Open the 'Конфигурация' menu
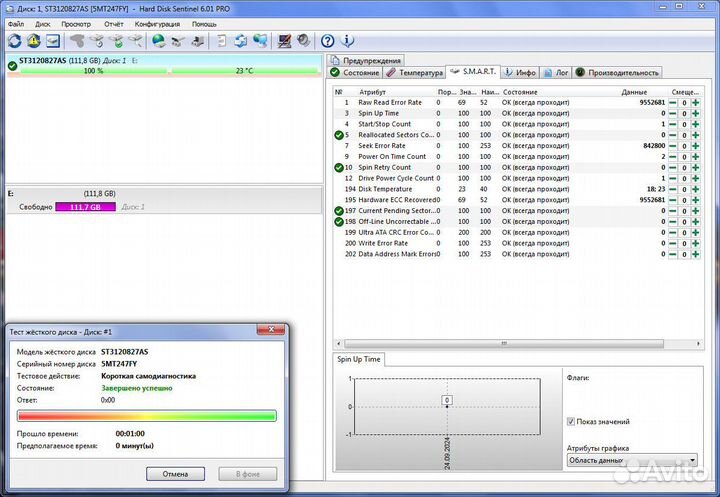 (x=157, y=23)
